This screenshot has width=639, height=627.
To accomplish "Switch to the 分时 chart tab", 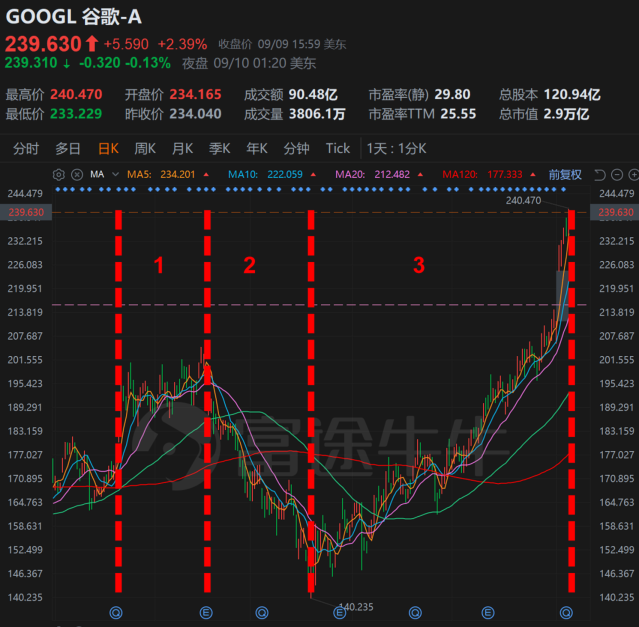I will [26, 148].
